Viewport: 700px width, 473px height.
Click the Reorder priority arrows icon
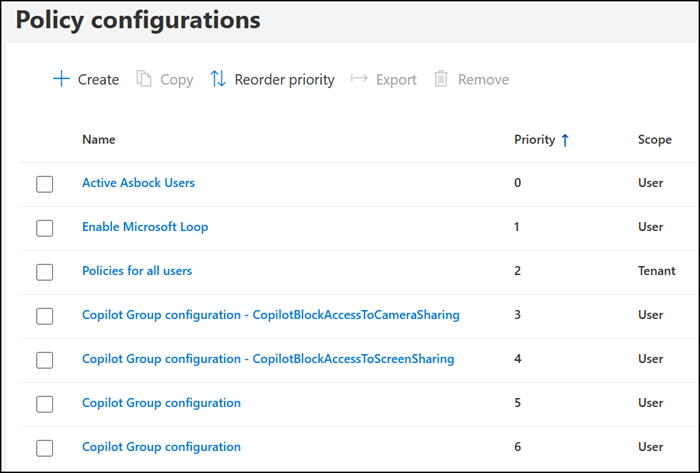coord(218,79)
